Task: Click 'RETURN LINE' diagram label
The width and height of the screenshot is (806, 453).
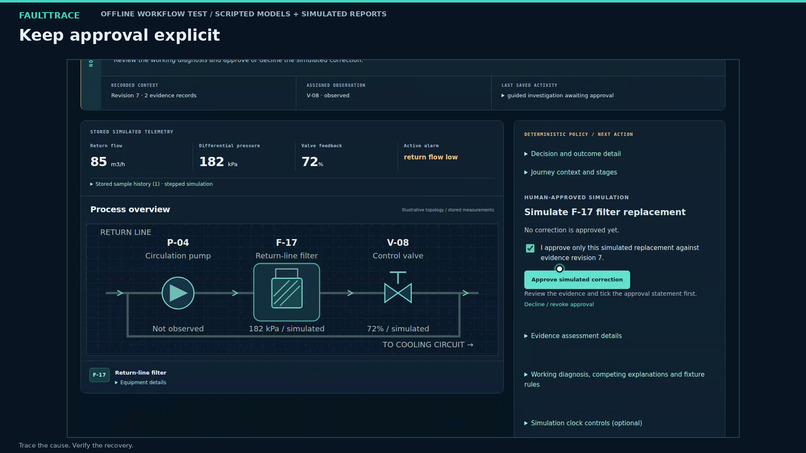Action: [x=125, y=232]
